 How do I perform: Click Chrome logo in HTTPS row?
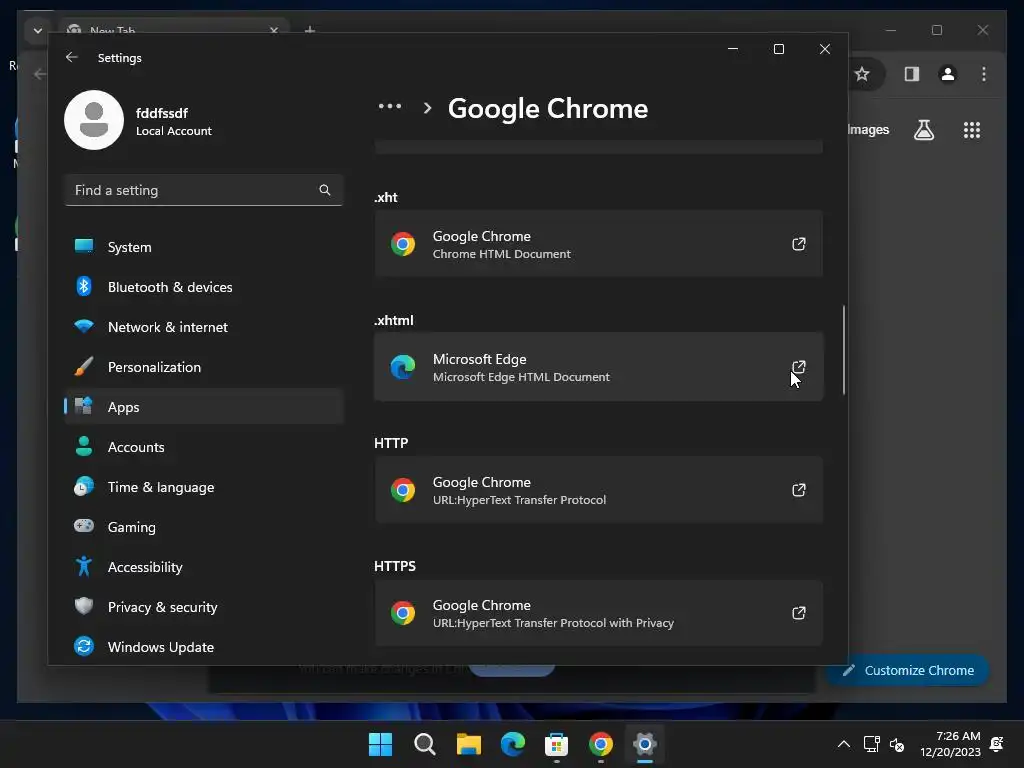click(403, 613)
